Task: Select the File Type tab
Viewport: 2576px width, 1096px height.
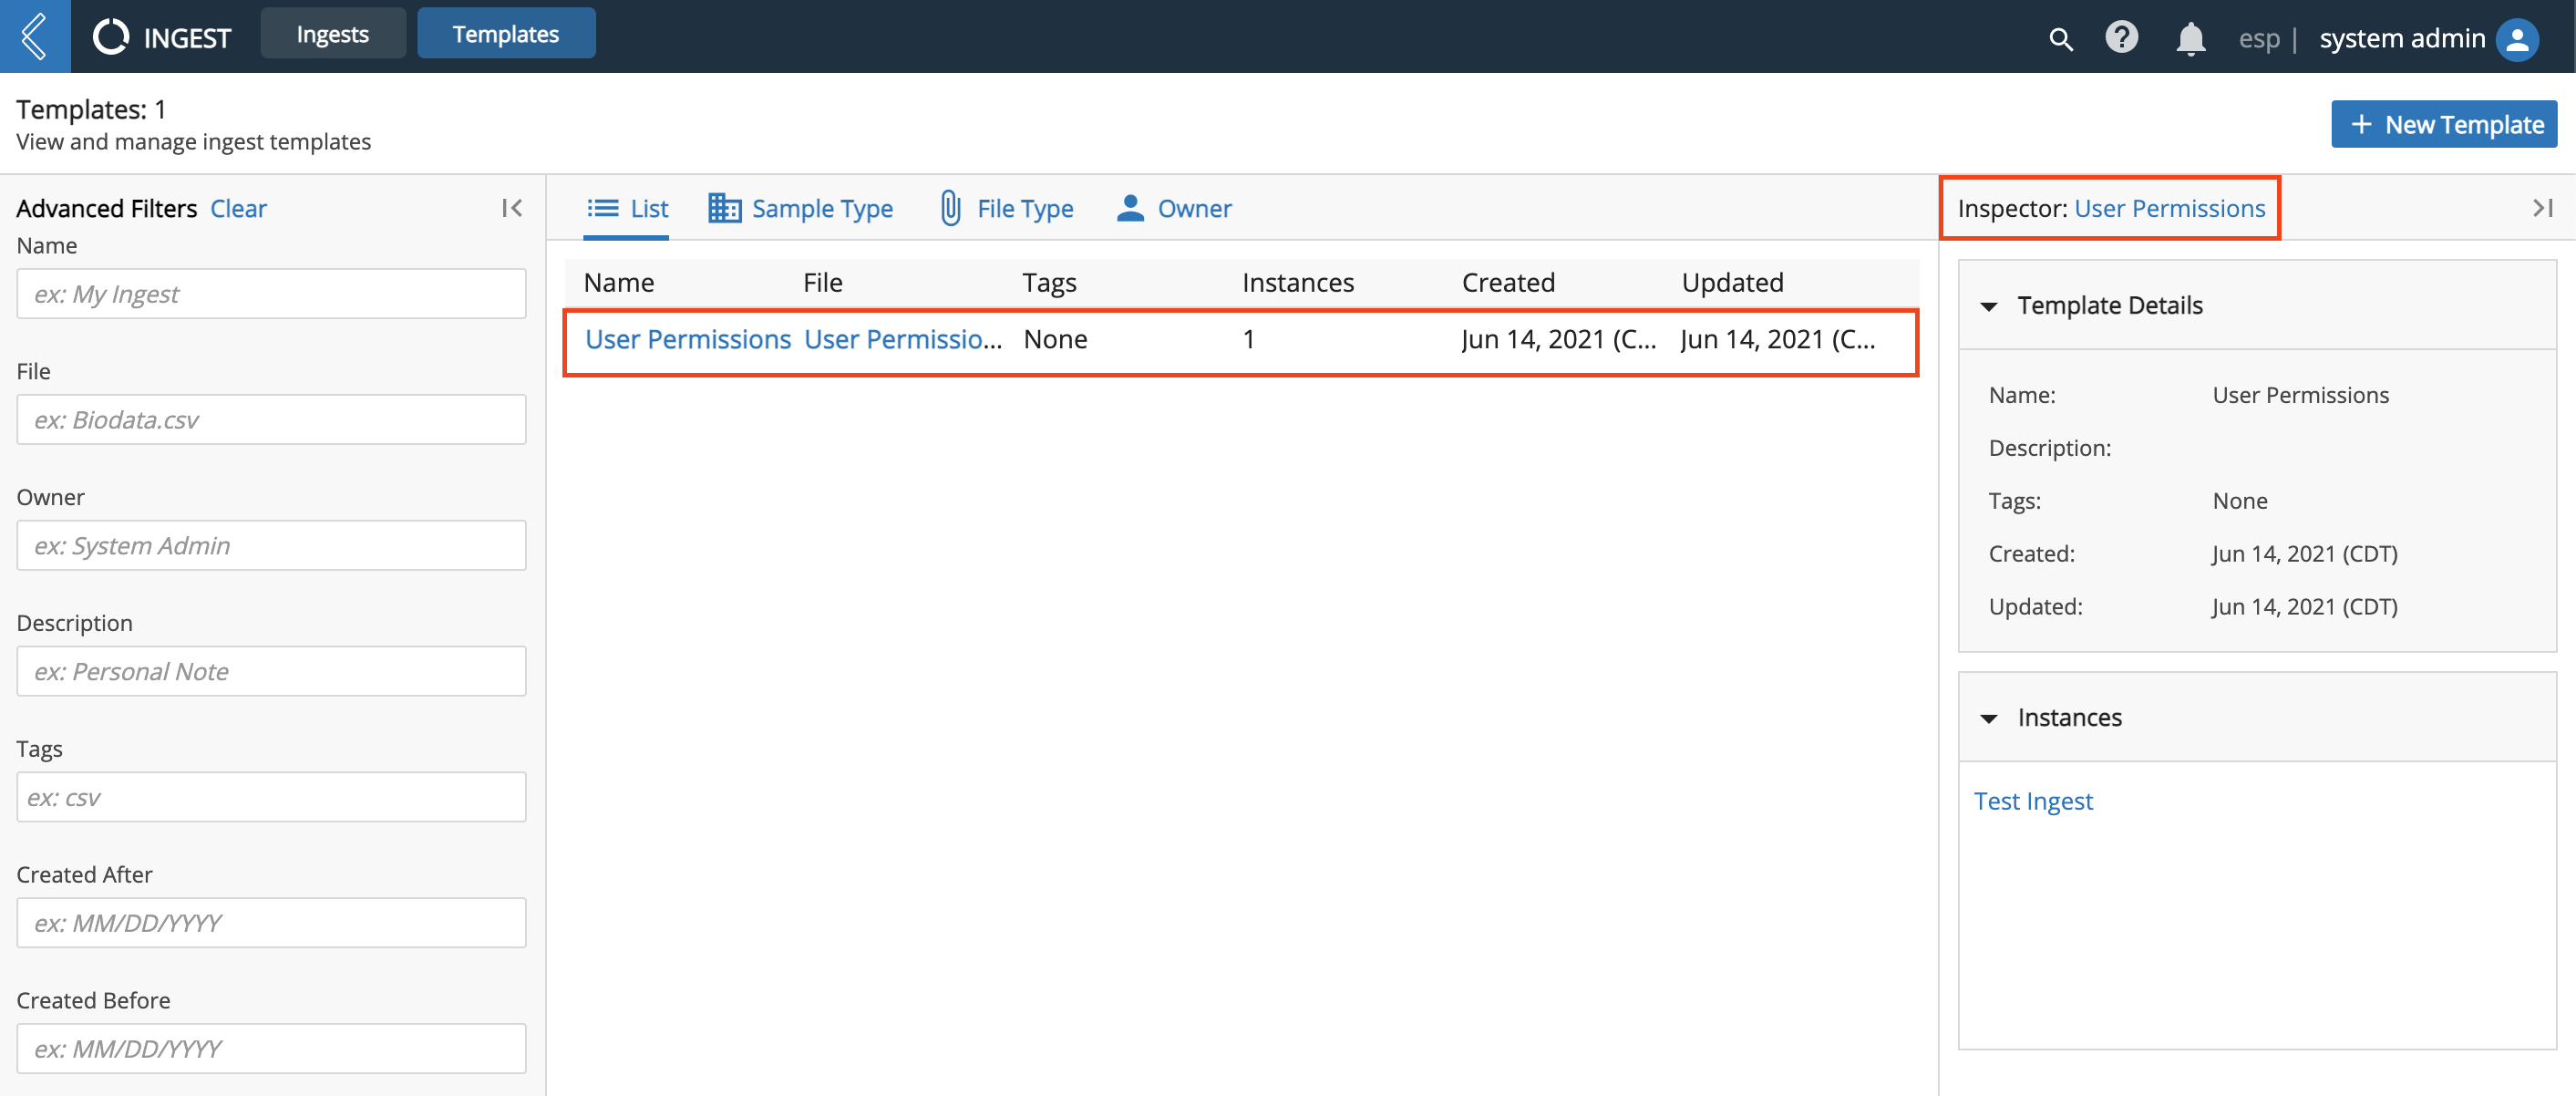Action: [x=1007, y=208]
